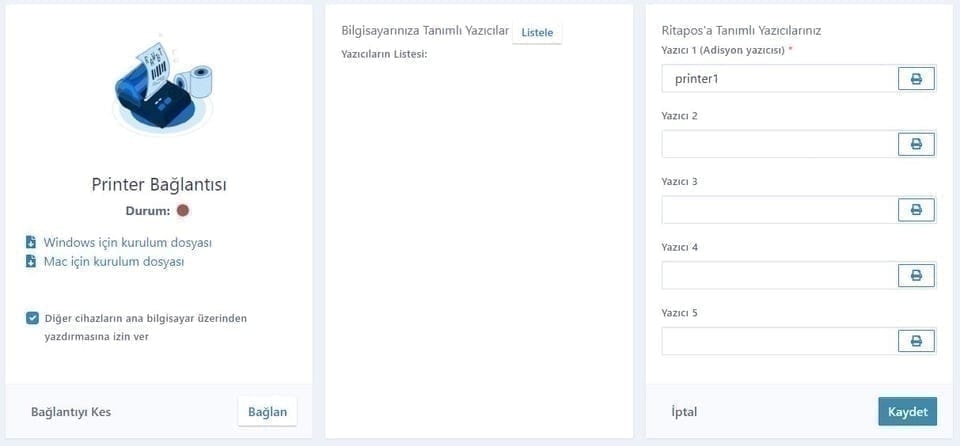Click the printer icon beside Yazıcı 5 field
This screenshot has height=446, width=960.
(x=916, y=341)
